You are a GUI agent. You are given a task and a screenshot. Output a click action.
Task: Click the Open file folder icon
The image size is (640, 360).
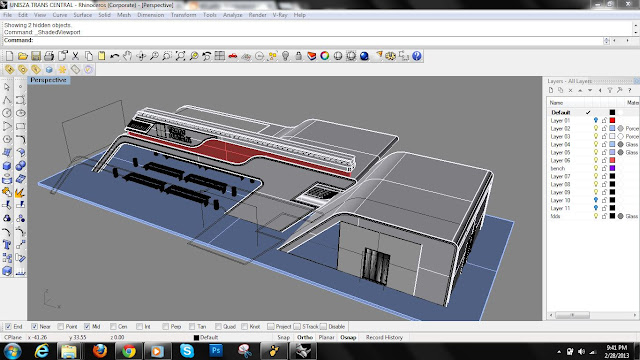(22, 56)
